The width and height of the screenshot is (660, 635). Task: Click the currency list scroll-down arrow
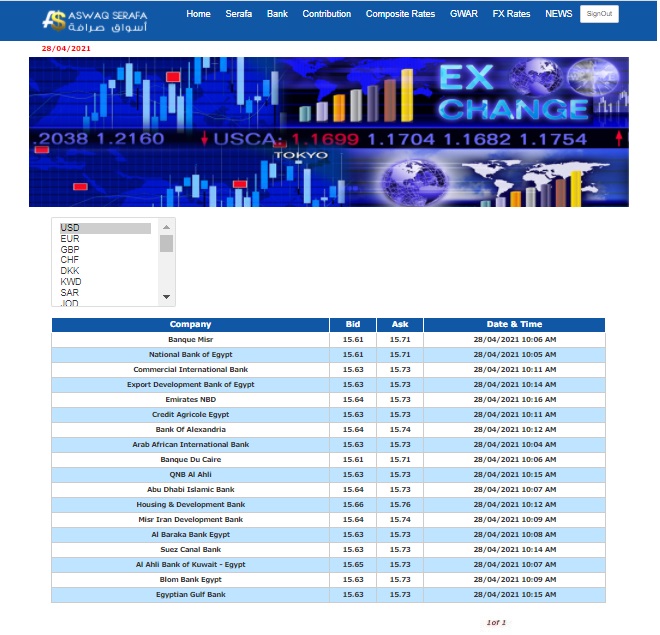click(166, 297)
